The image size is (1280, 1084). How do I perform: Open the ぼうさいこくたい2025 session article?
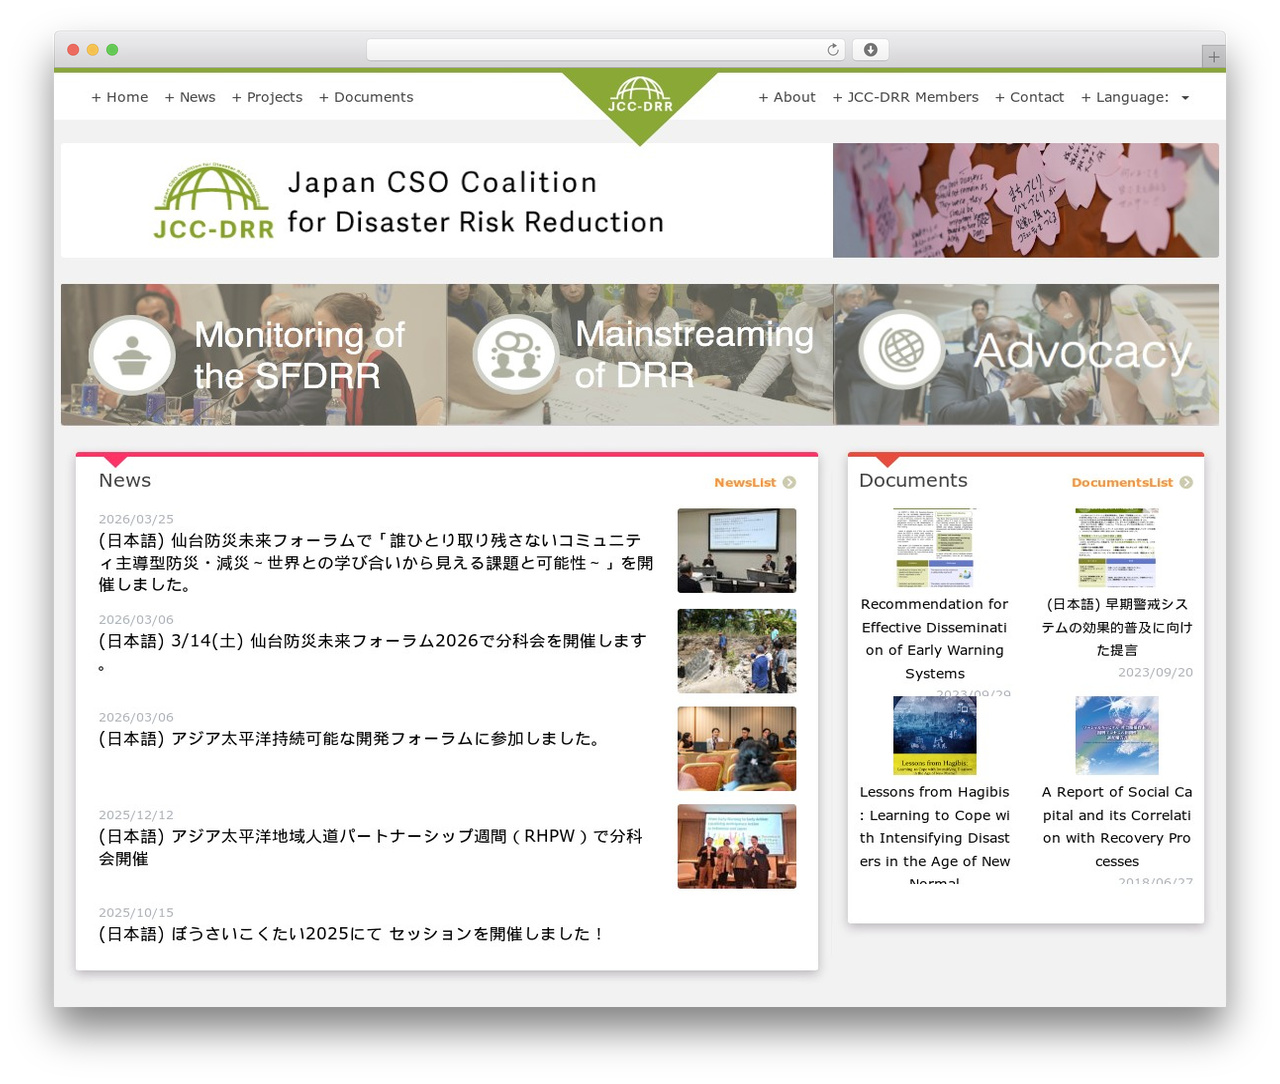coord(352,933)
